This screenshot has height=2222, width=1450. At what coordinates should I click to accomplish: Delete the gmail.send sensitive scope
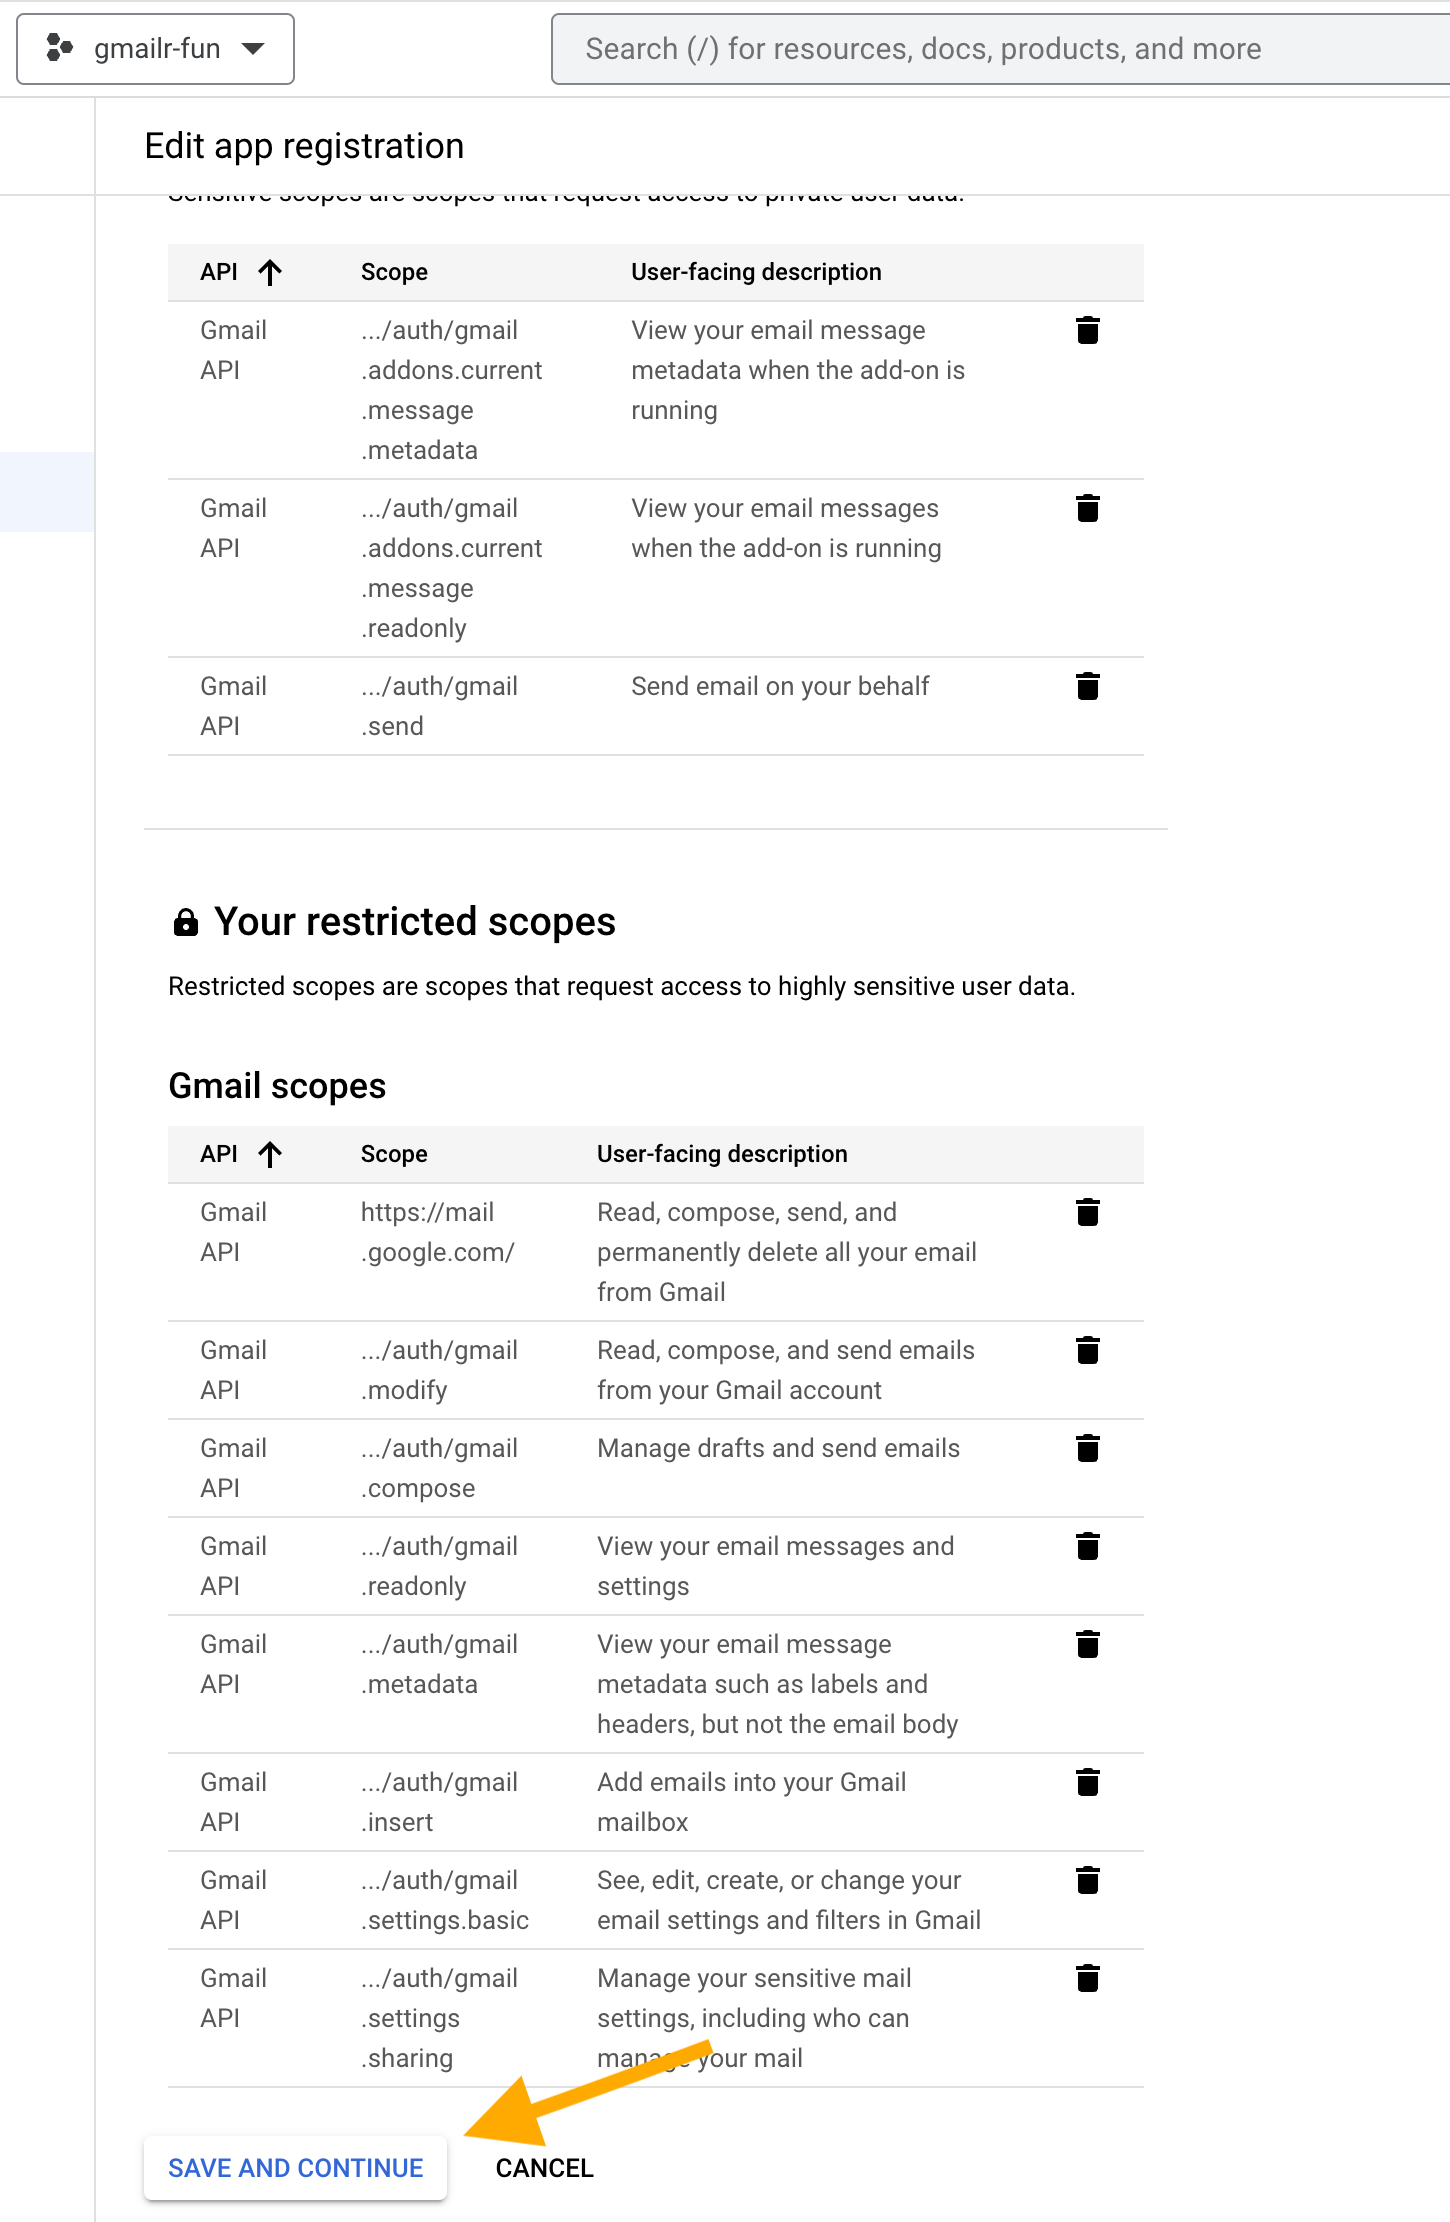click(1087, 686)
